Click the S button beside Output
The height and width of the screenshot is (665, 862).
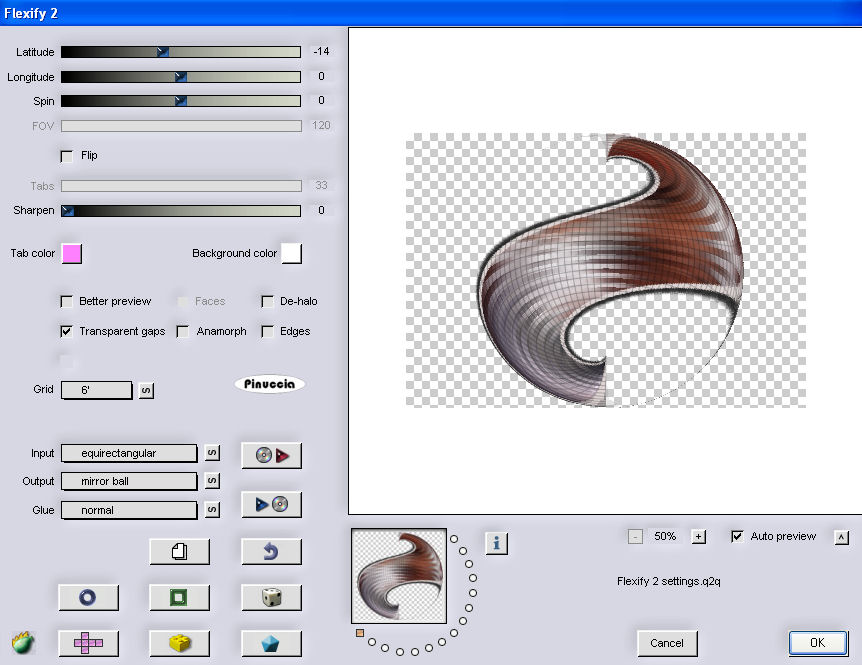tap(212, 481)
